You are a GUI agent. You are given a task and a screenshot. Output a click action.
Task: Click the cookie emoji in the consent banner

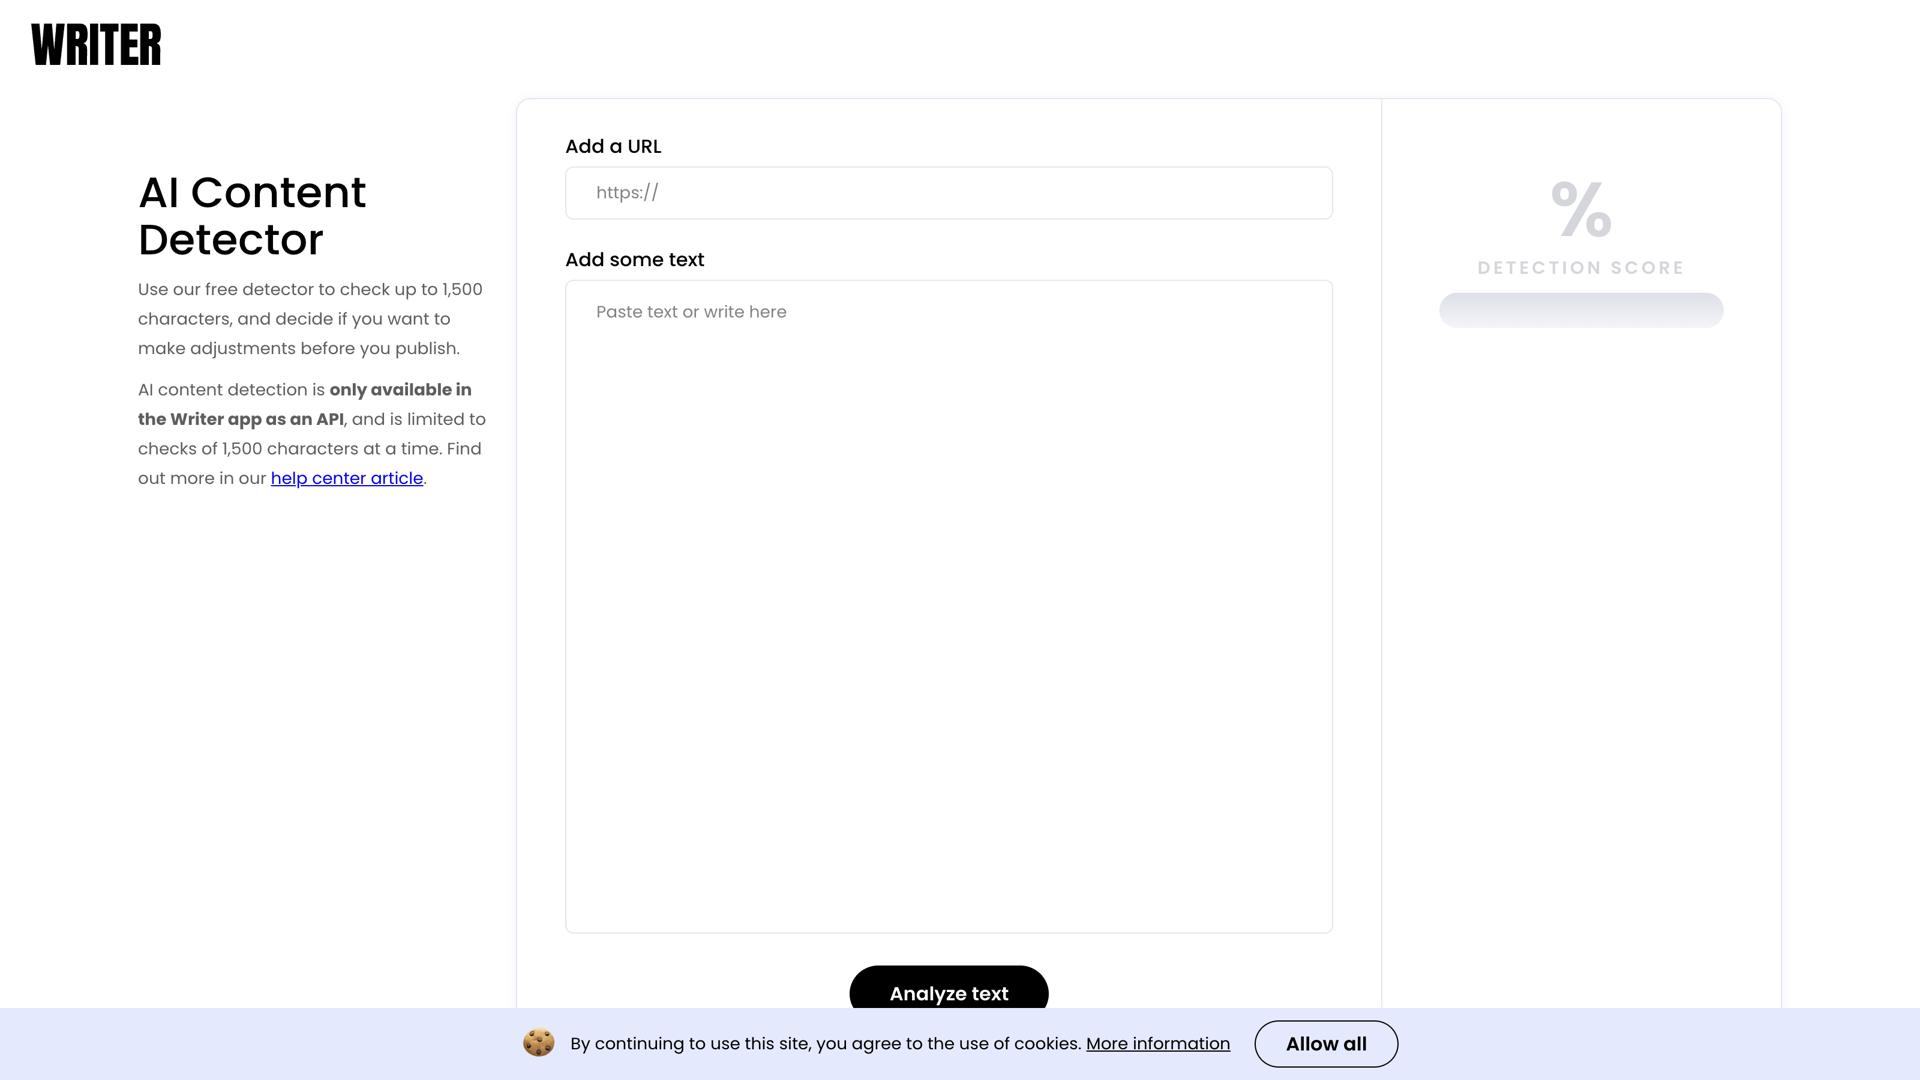tap(538, 1043)
